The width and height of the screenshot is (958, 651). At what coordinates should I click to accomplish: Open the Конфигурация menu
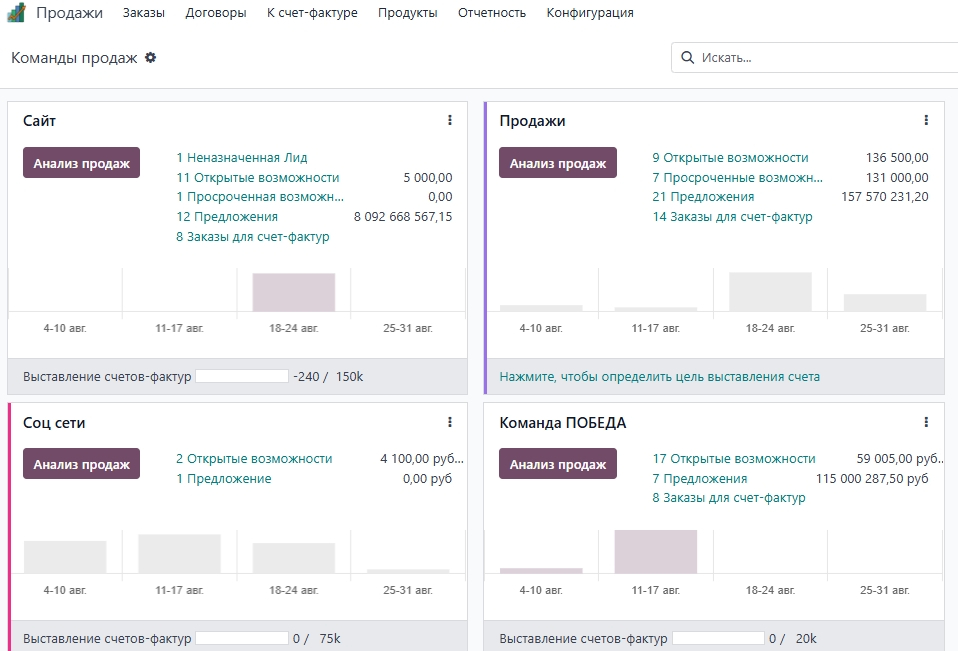click(589, 13)
